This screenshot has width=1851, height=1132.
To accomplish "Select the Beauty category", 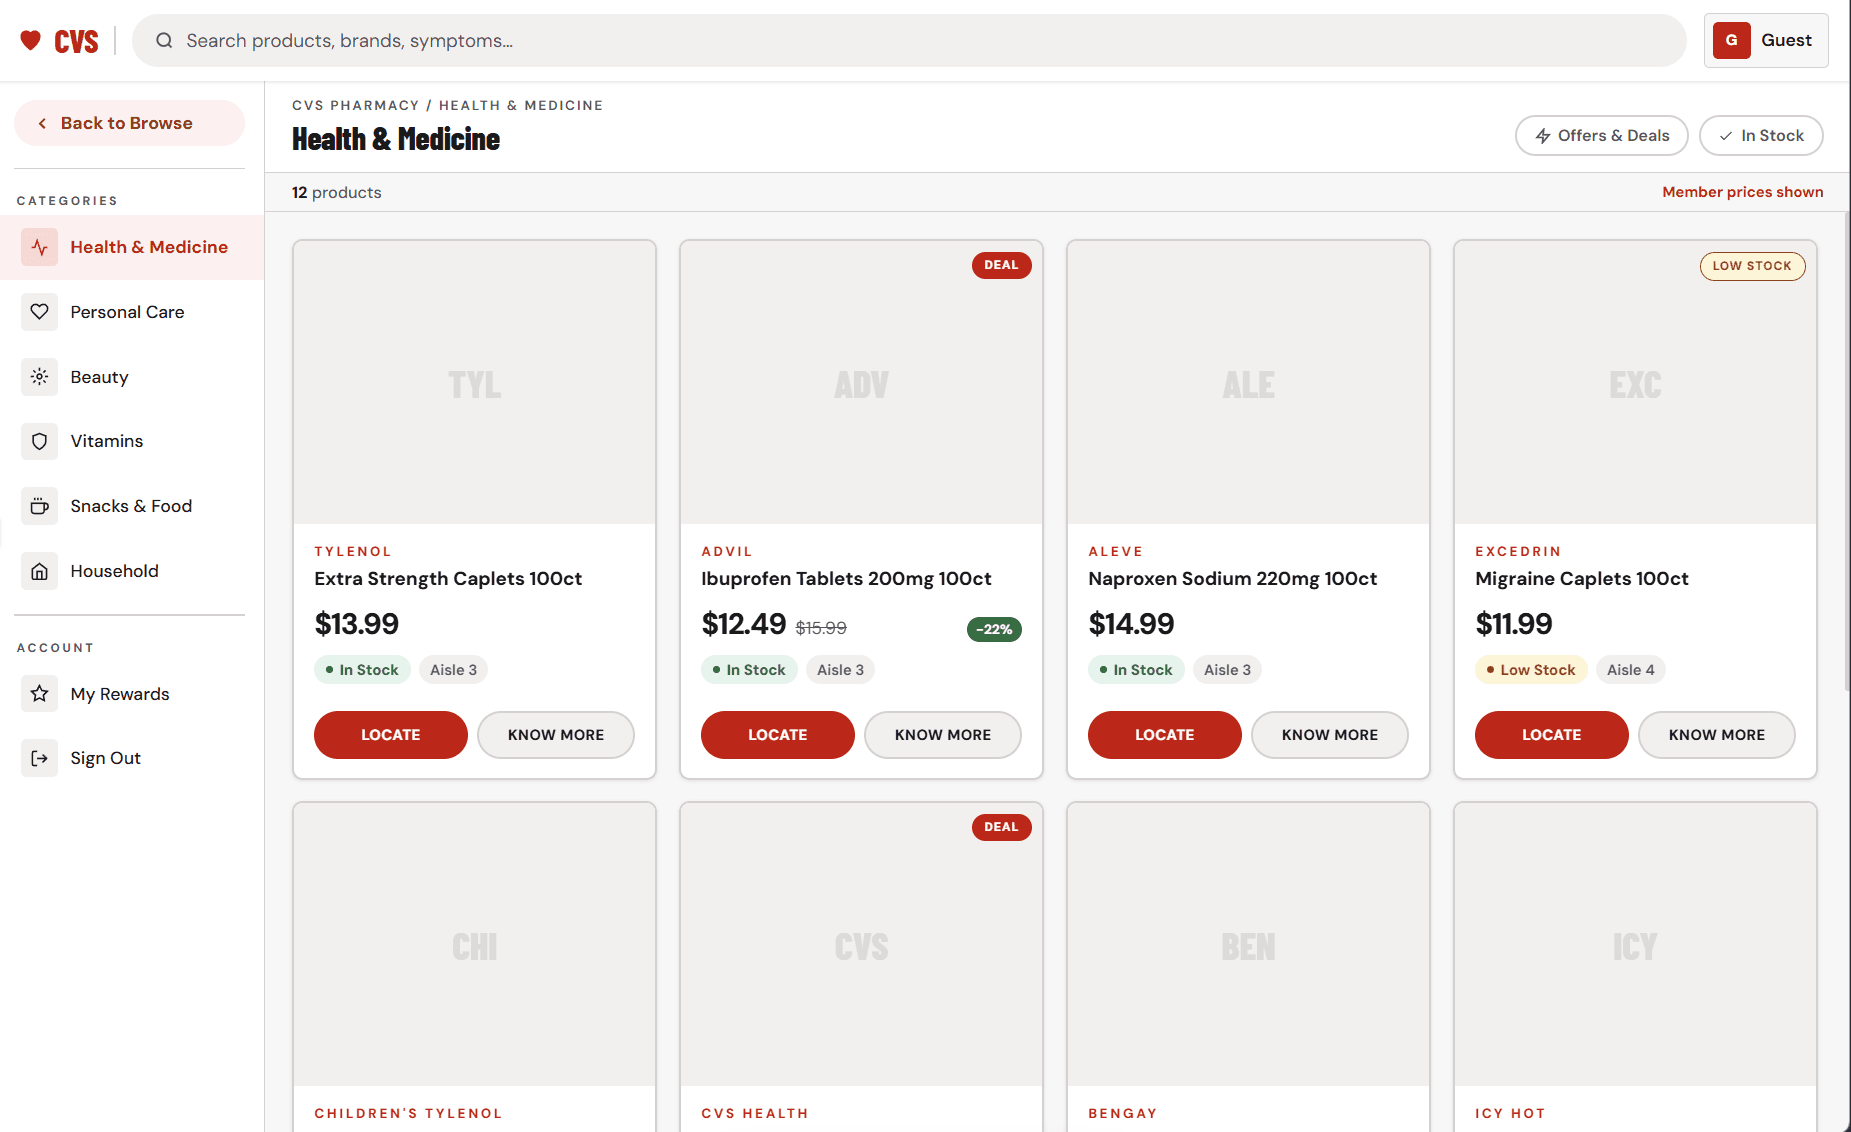I will [x=132, y=377].
